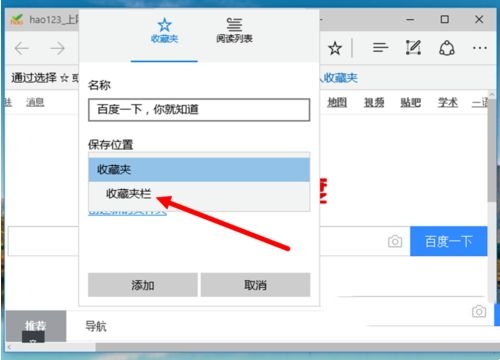
Task: Open the 消息 link
Action: point(35,102)
